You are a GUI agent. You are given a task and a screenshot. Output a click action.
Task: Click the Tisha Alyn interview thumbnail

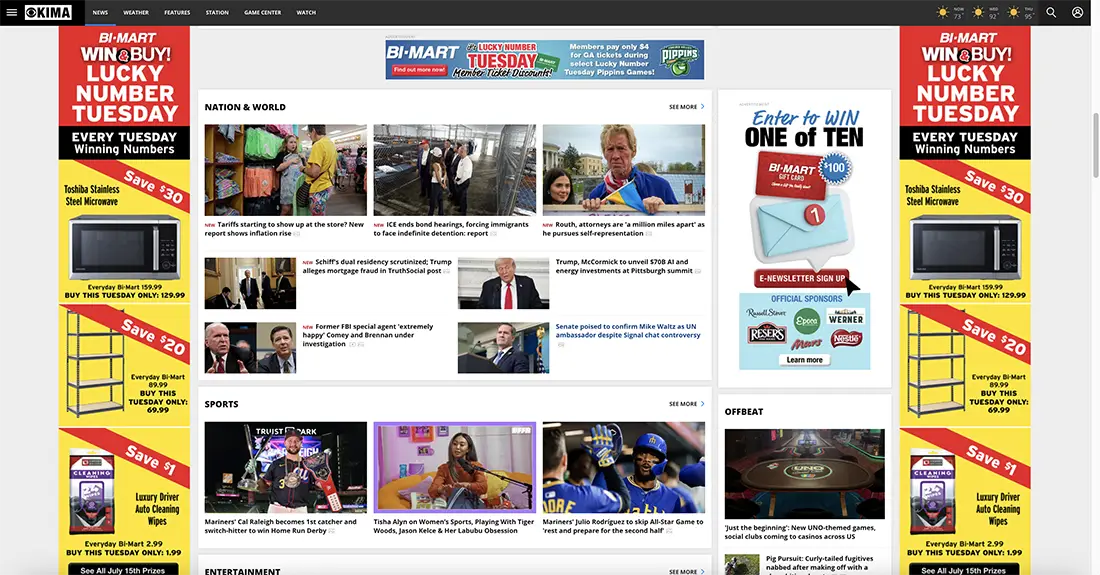(x=455, y=467)
